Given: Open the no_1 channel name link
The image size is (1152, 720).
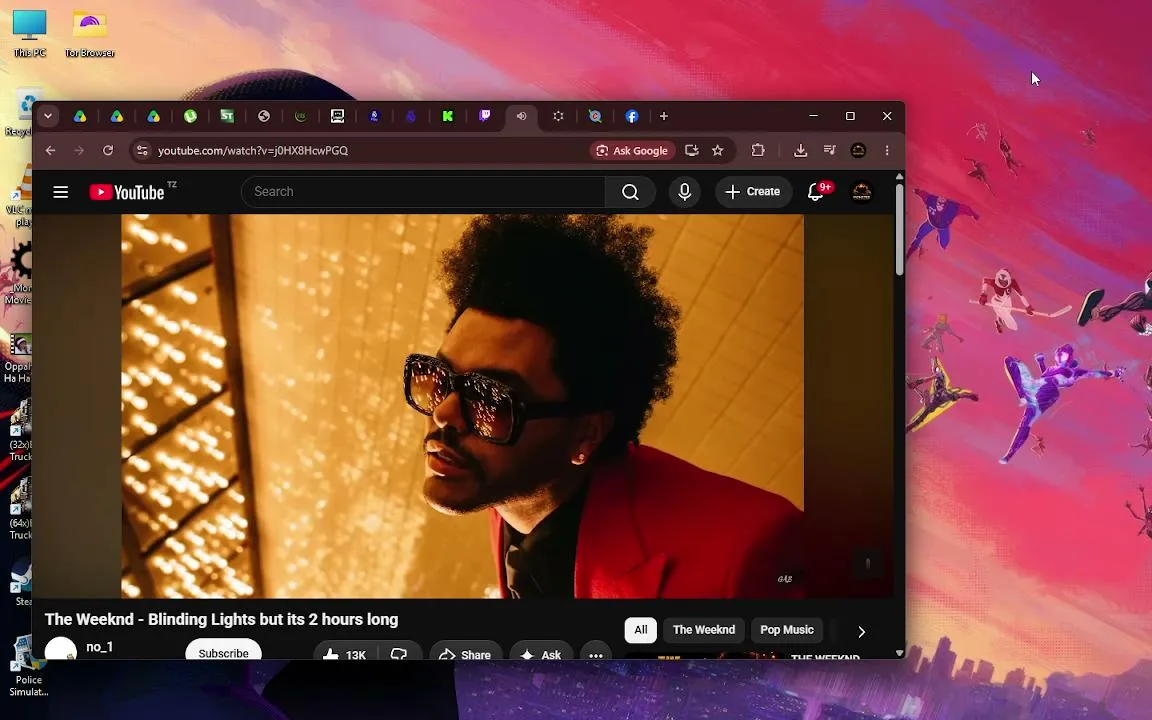Looking at the screenshot, I should (x=100, y=647).
